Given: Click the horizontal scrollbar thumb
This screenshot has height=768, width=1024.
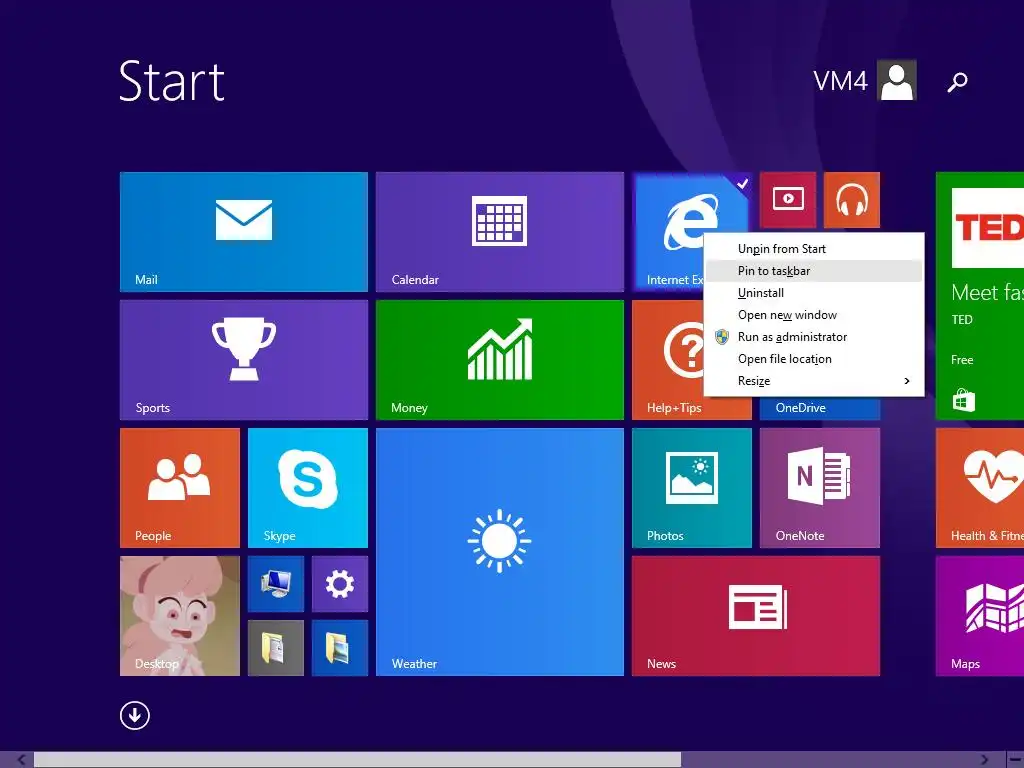Looking at the screenshot, I should 357,760.
